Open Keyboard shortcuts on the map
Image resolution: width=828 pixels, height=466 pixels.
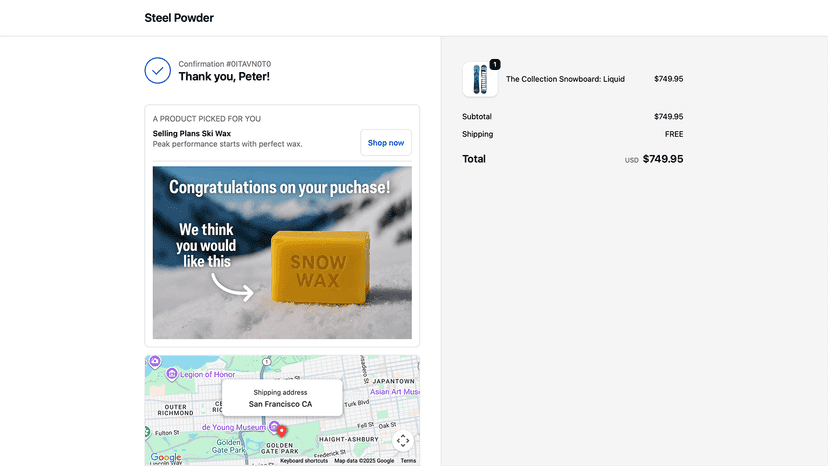[304, 461]
